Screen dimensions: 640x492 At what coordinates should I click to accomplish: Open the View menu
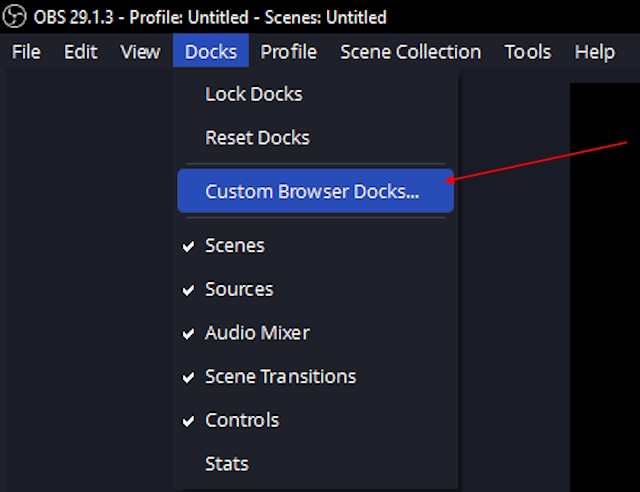(140, 52)
